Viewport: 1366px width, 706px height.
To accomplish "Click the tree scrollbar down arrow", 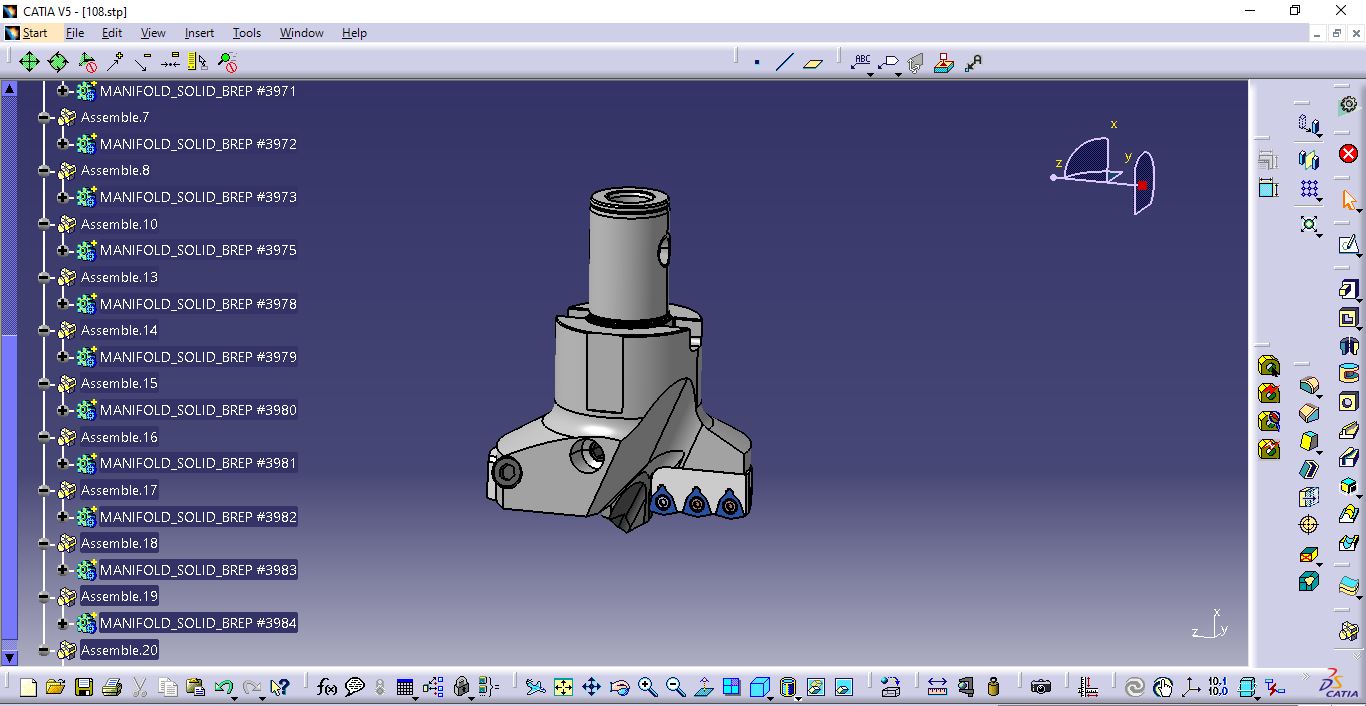I will (x=10, y=658).
